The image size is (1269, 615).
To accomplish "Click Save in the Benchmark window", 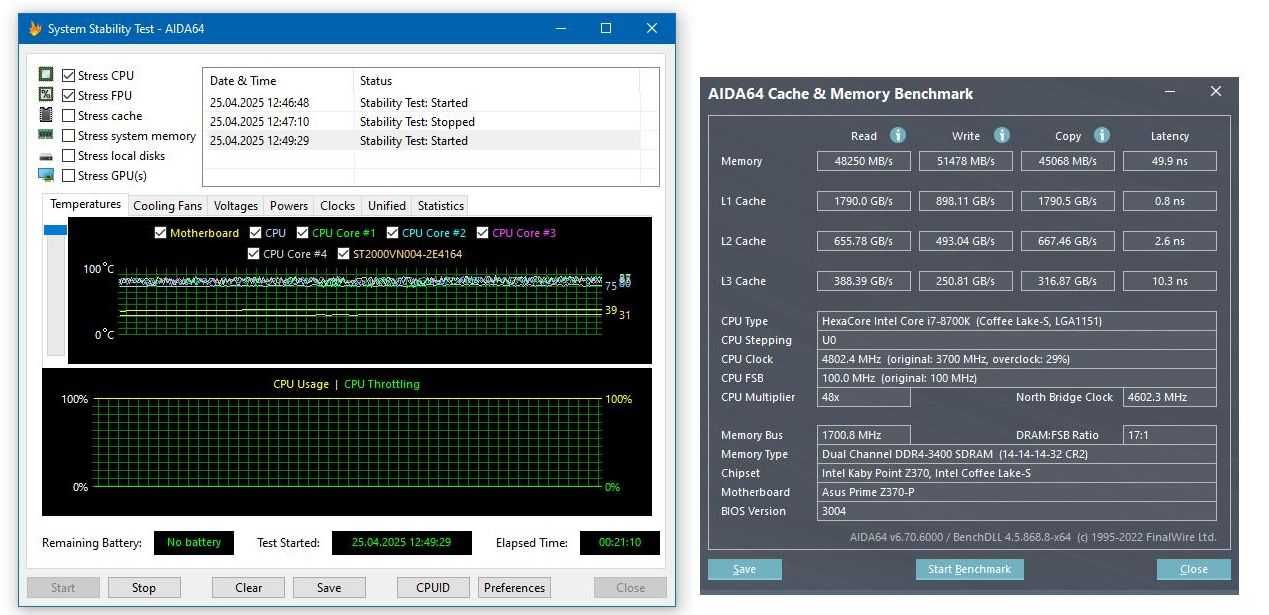I will click(744, 569).
